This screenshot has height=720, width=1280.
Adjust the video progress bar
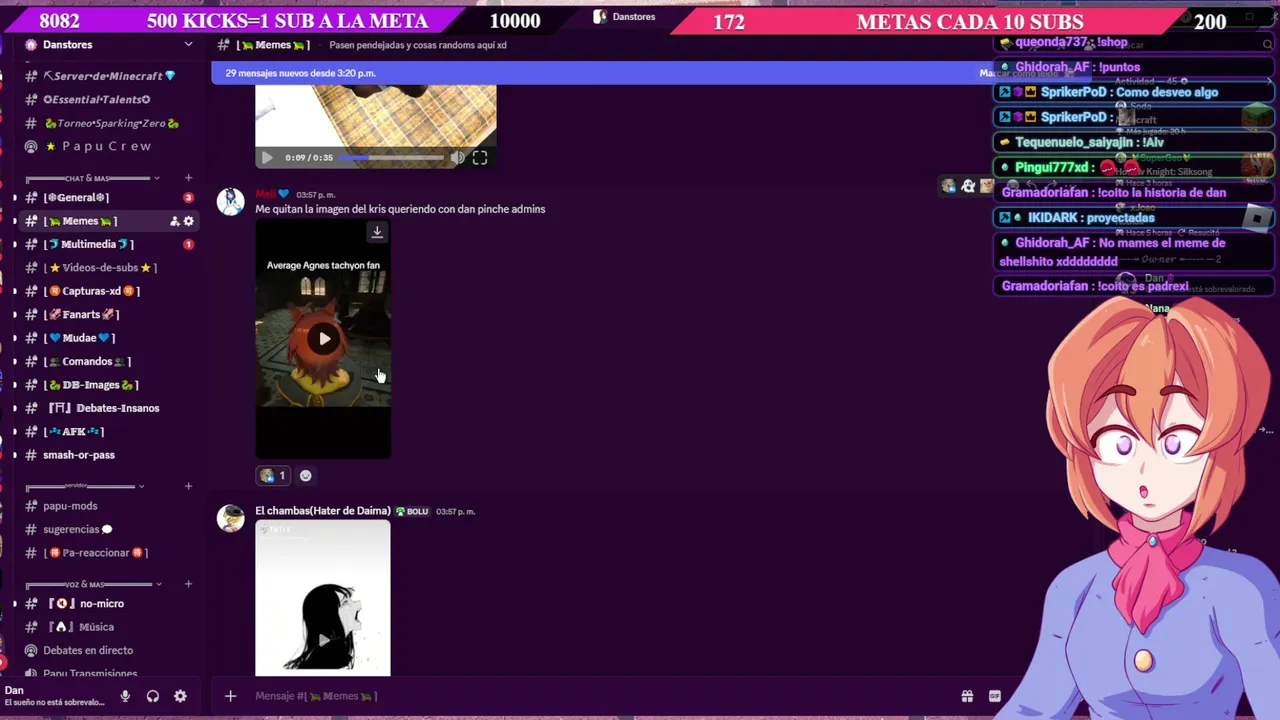pos(392,158)
